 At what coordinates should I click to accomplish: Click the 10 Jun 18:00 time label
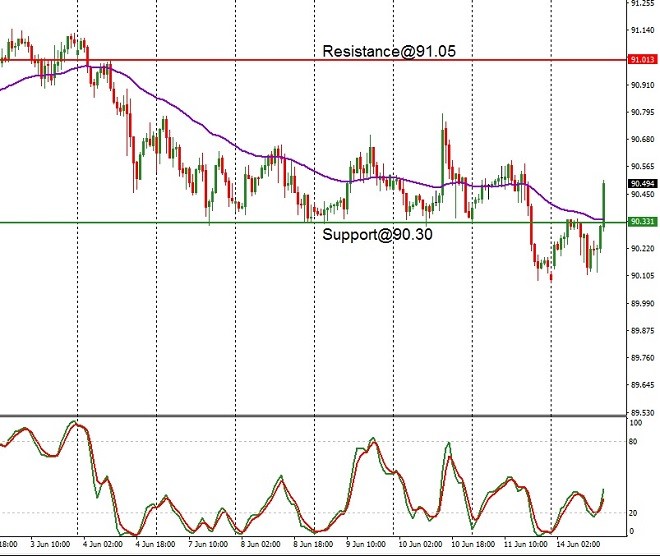[x=473, y=544]
